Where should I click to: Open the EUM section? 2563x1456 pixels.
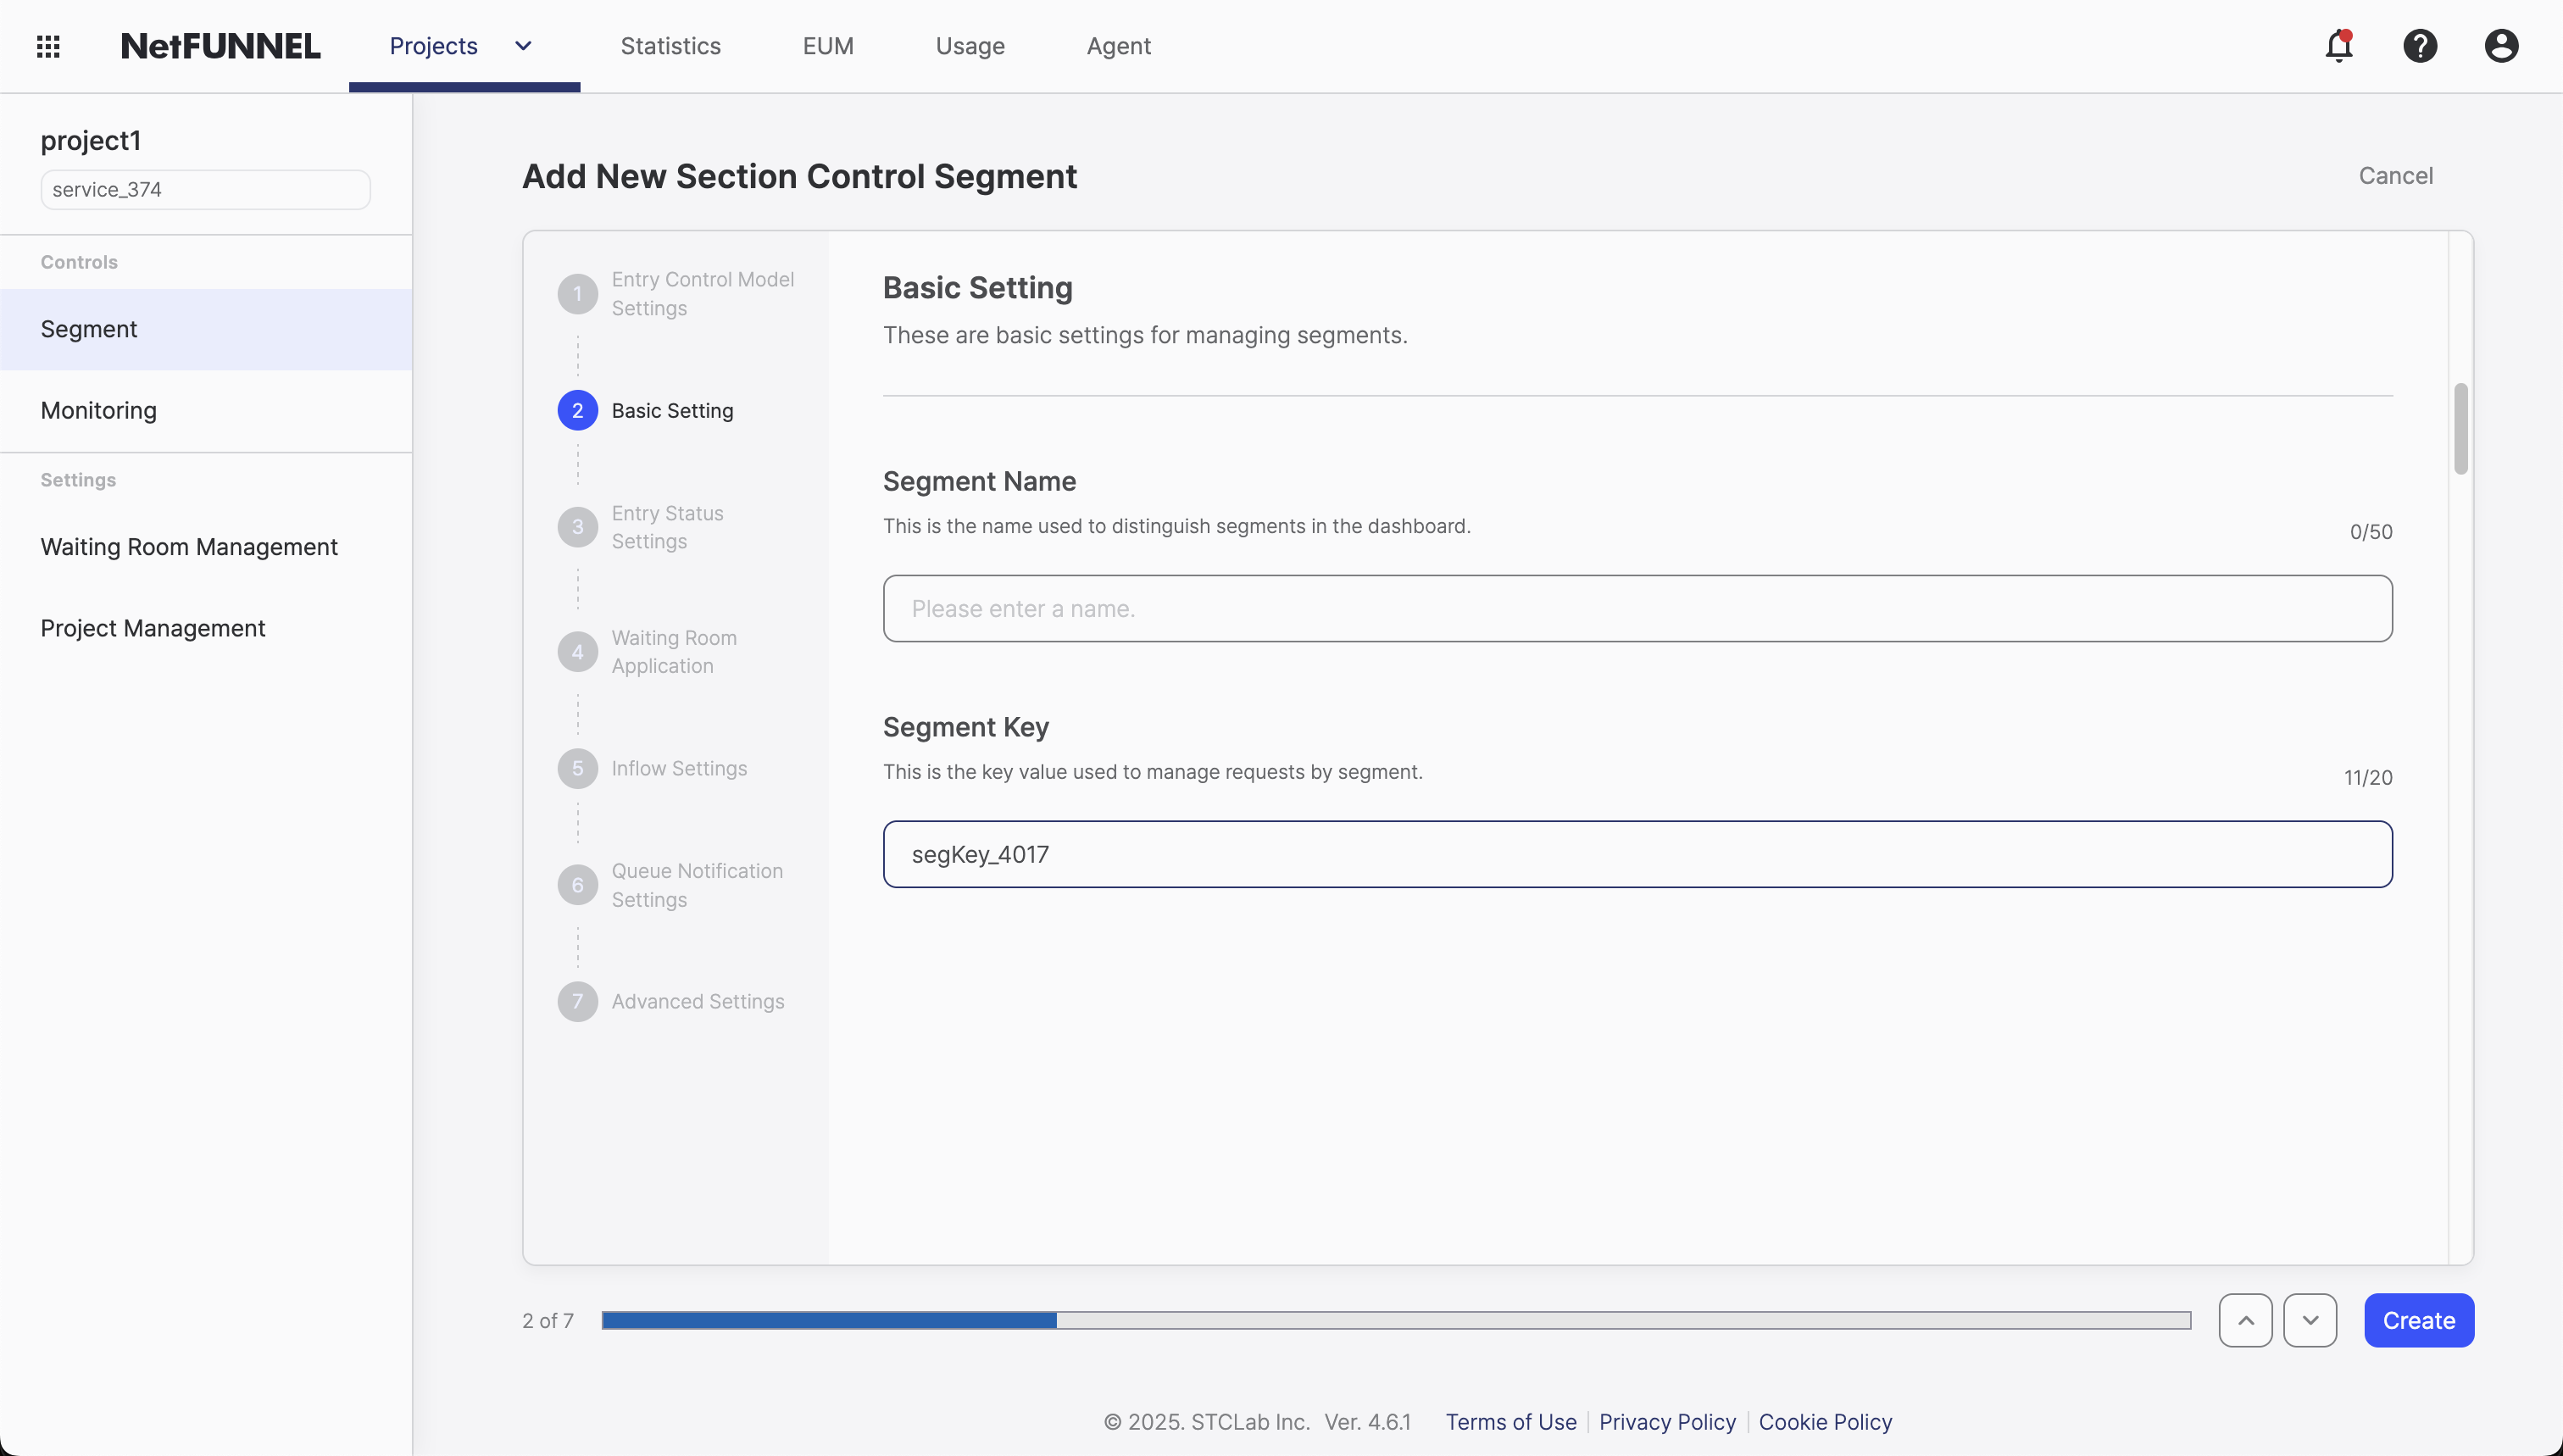(828, 46)
